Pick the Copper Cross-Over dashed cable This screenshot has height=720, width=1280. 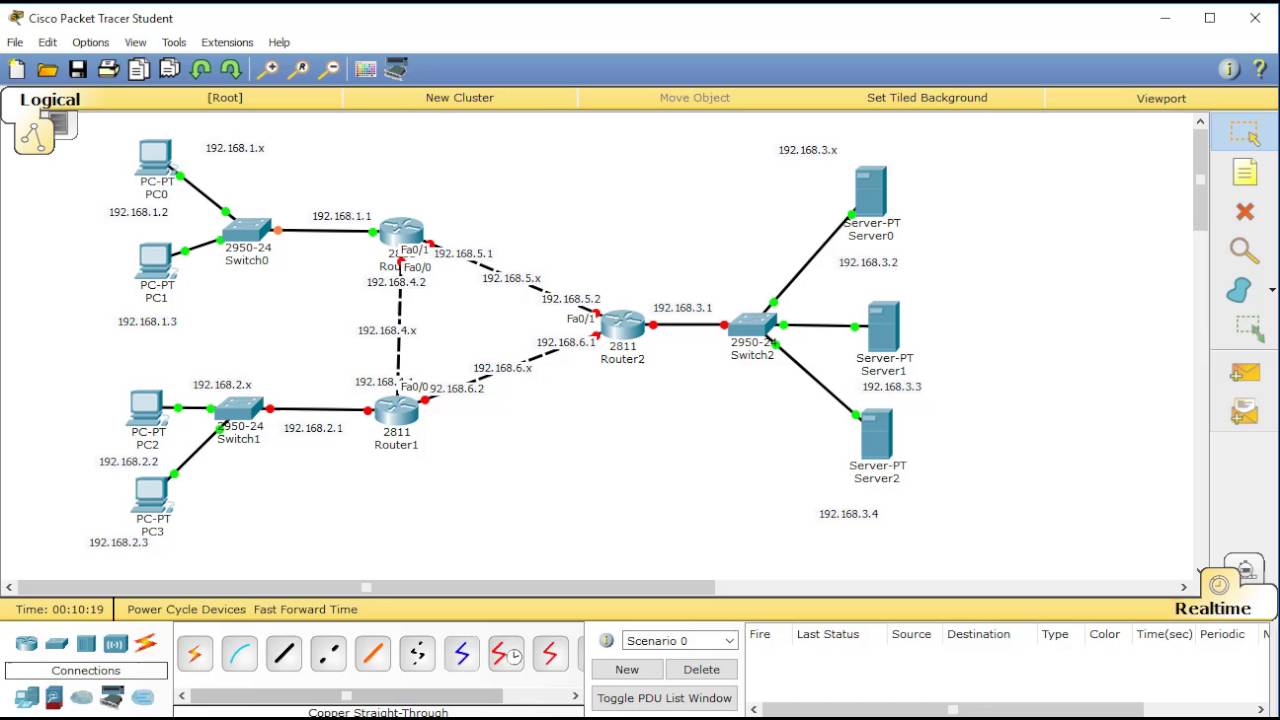(328, 654)
